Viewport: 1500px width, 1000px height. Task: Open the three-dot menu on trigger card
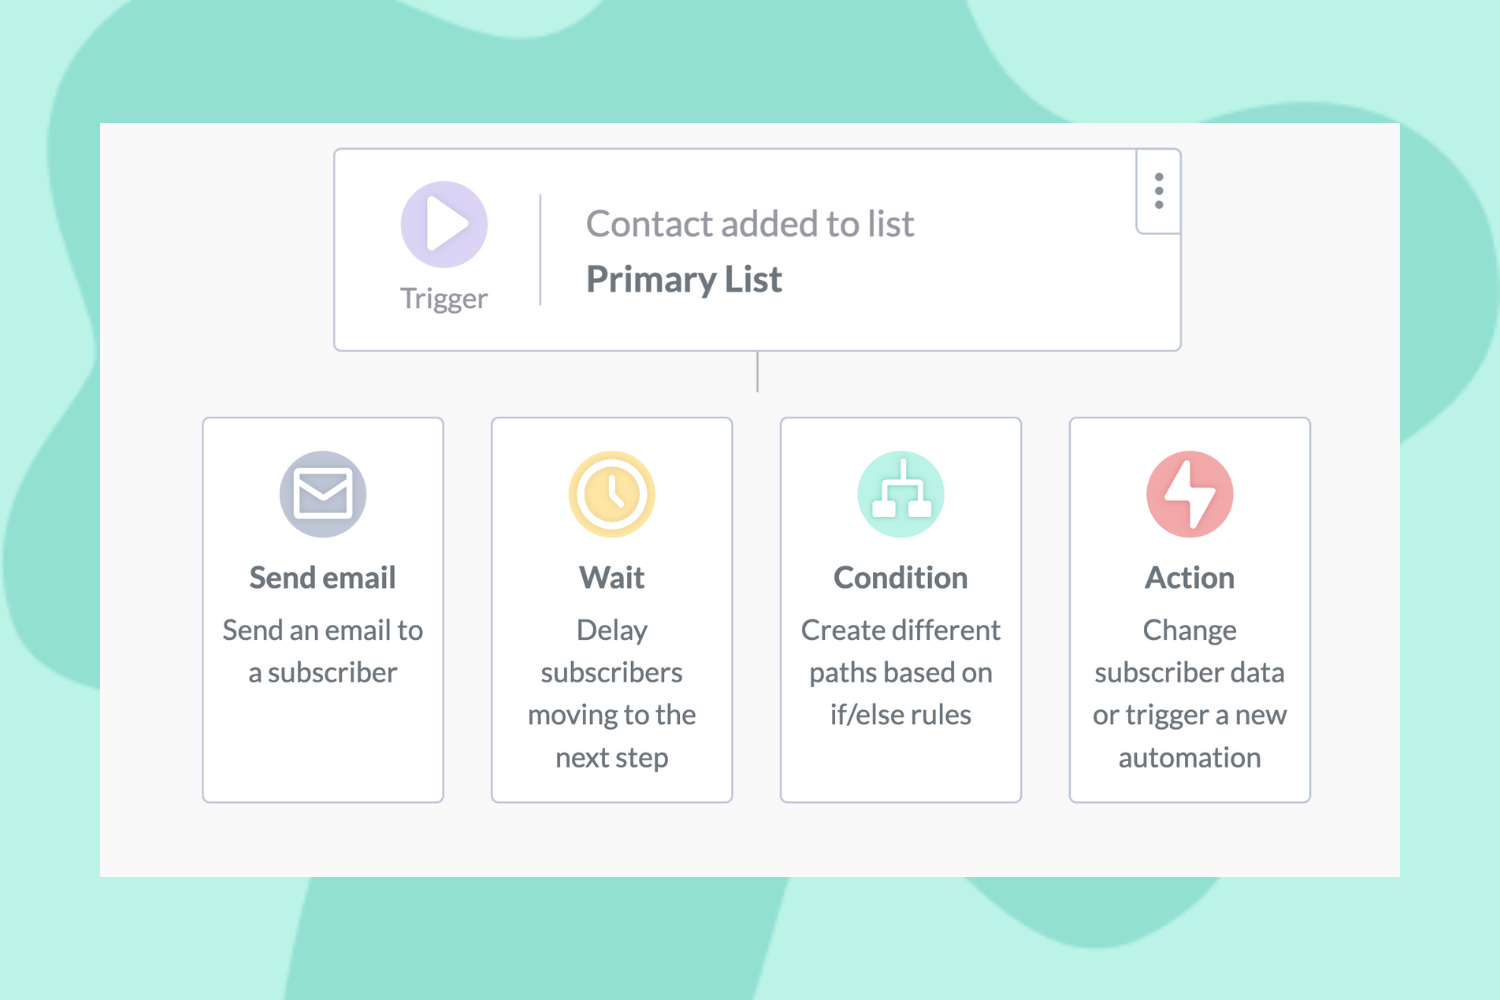(x=1159, y=191)
